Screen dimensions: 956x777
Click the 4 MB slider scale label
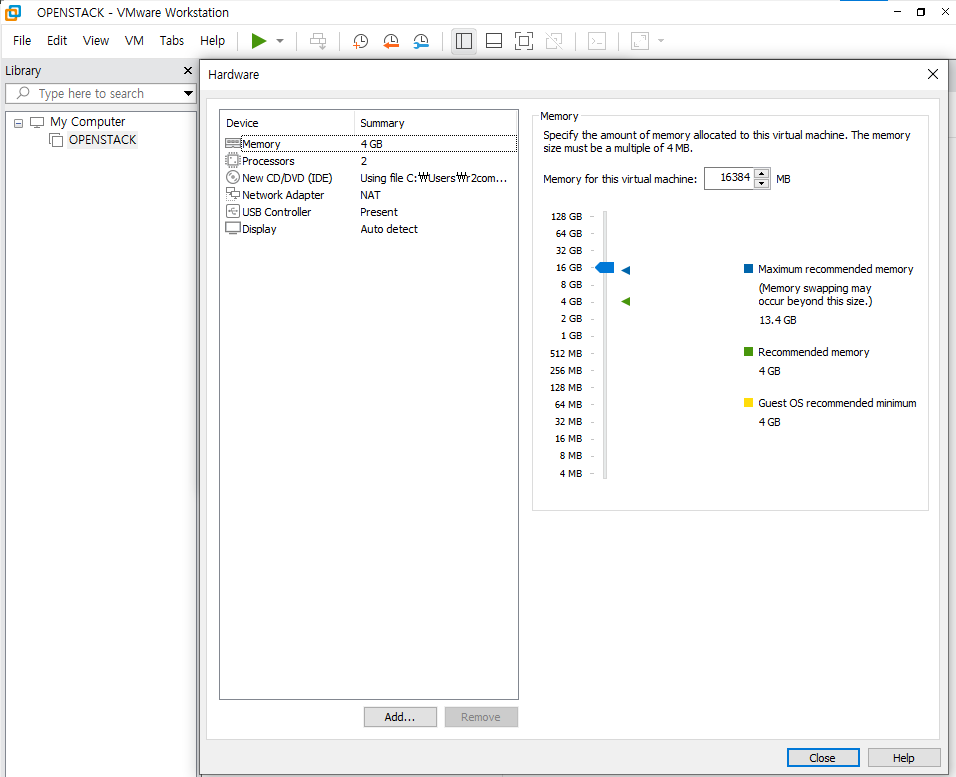tap(571, 473)
